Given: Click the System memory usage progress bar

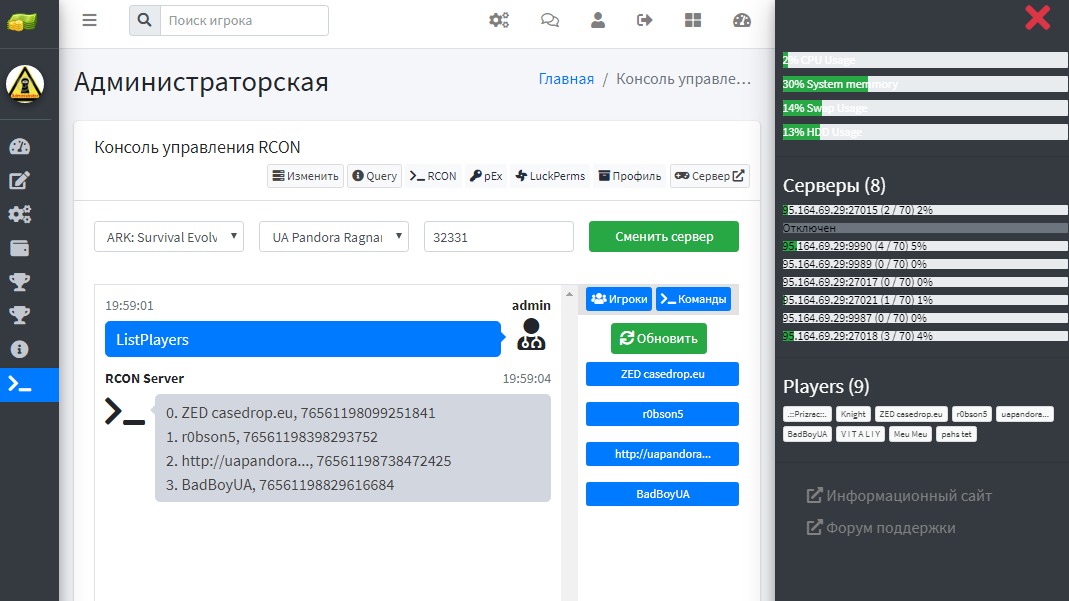Looking at the screenshot, I should point(924,84).
